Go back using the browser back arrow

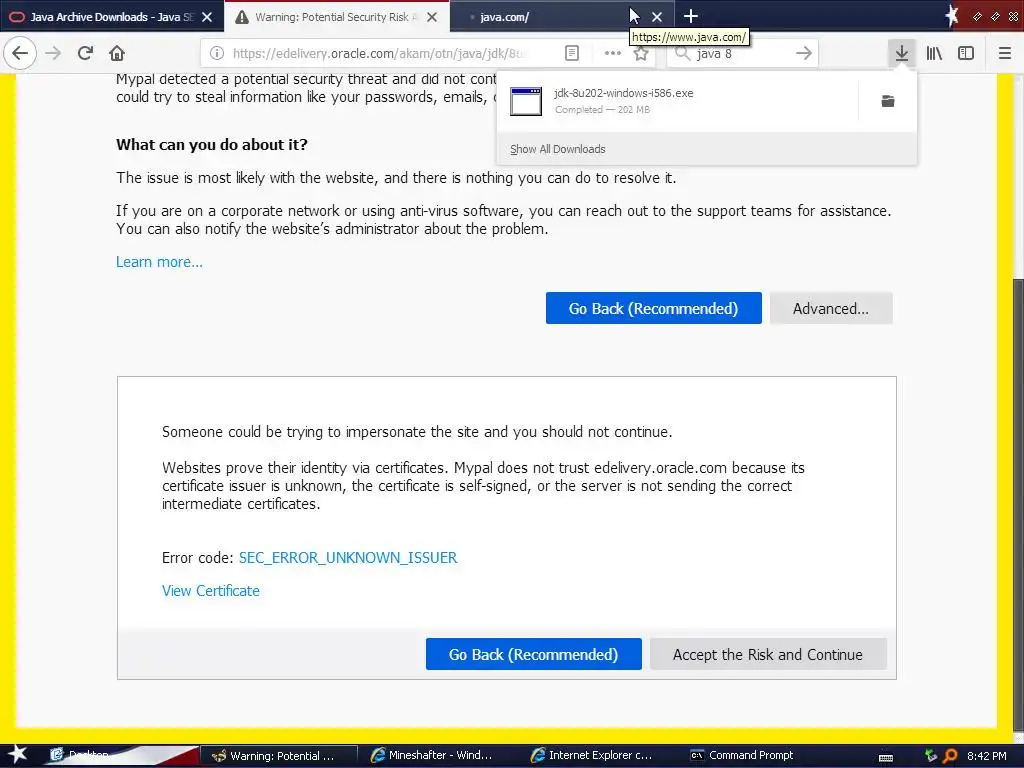point(20,53)
